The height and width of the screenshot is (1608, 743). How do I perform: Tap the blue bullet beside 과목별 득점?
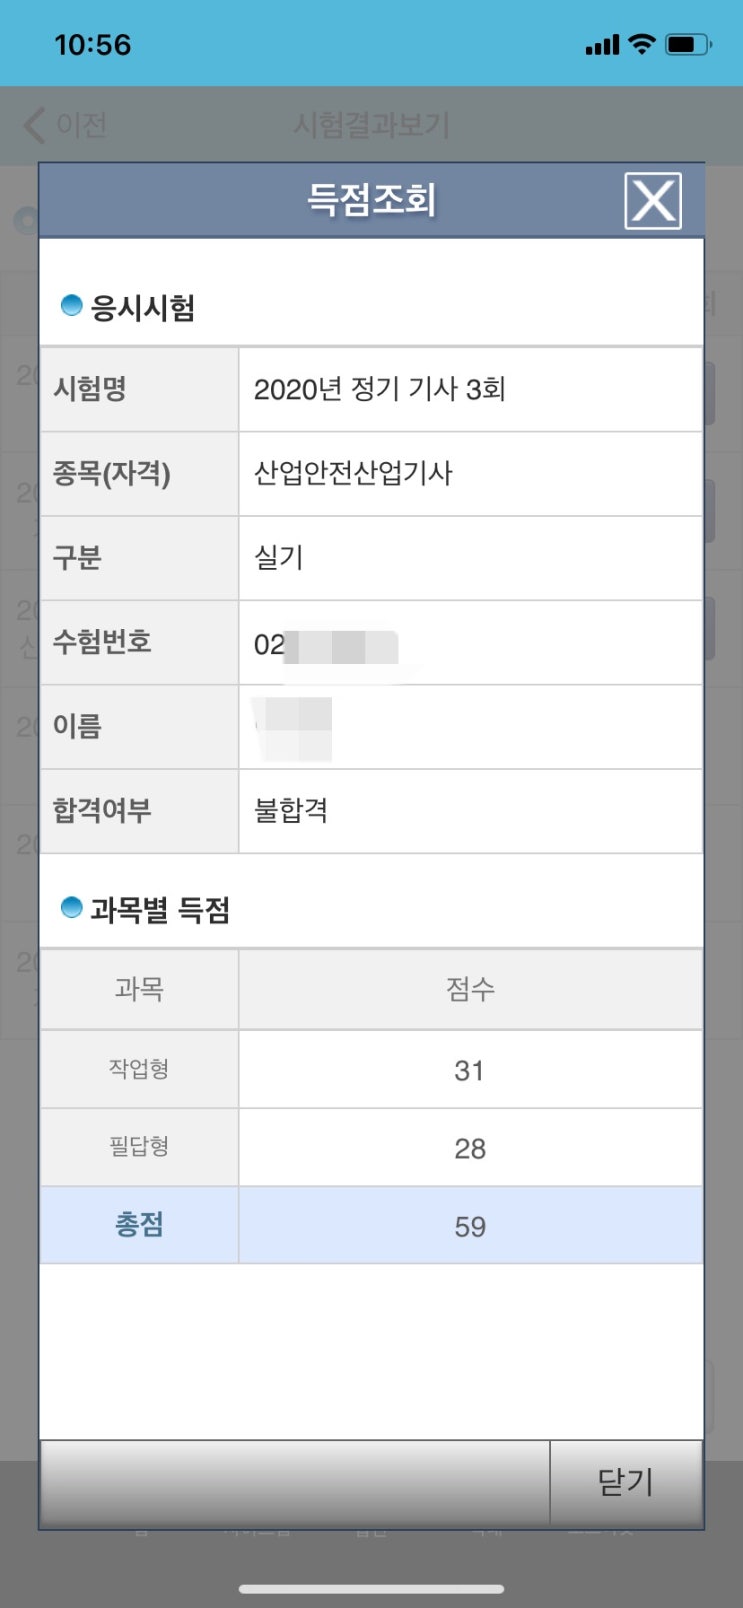tap(71, 908)
